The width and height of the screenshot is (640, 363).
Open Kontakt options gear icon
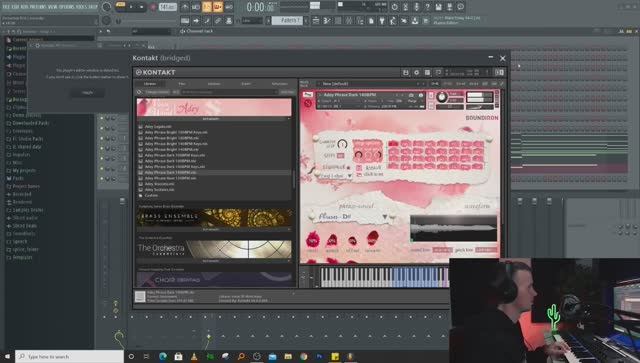(x=416, y=72)
